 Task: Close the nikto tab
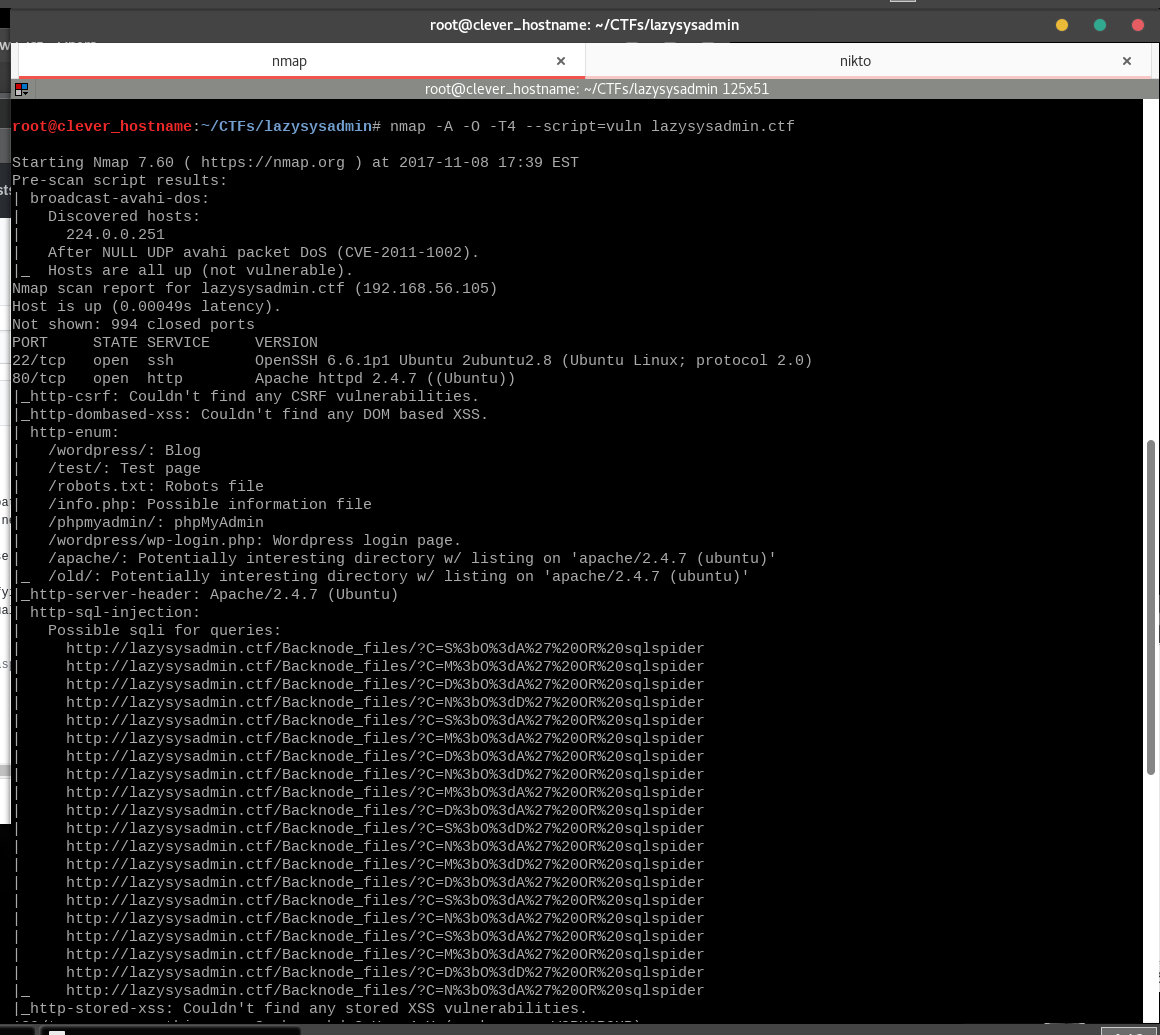coord(1127,61)
